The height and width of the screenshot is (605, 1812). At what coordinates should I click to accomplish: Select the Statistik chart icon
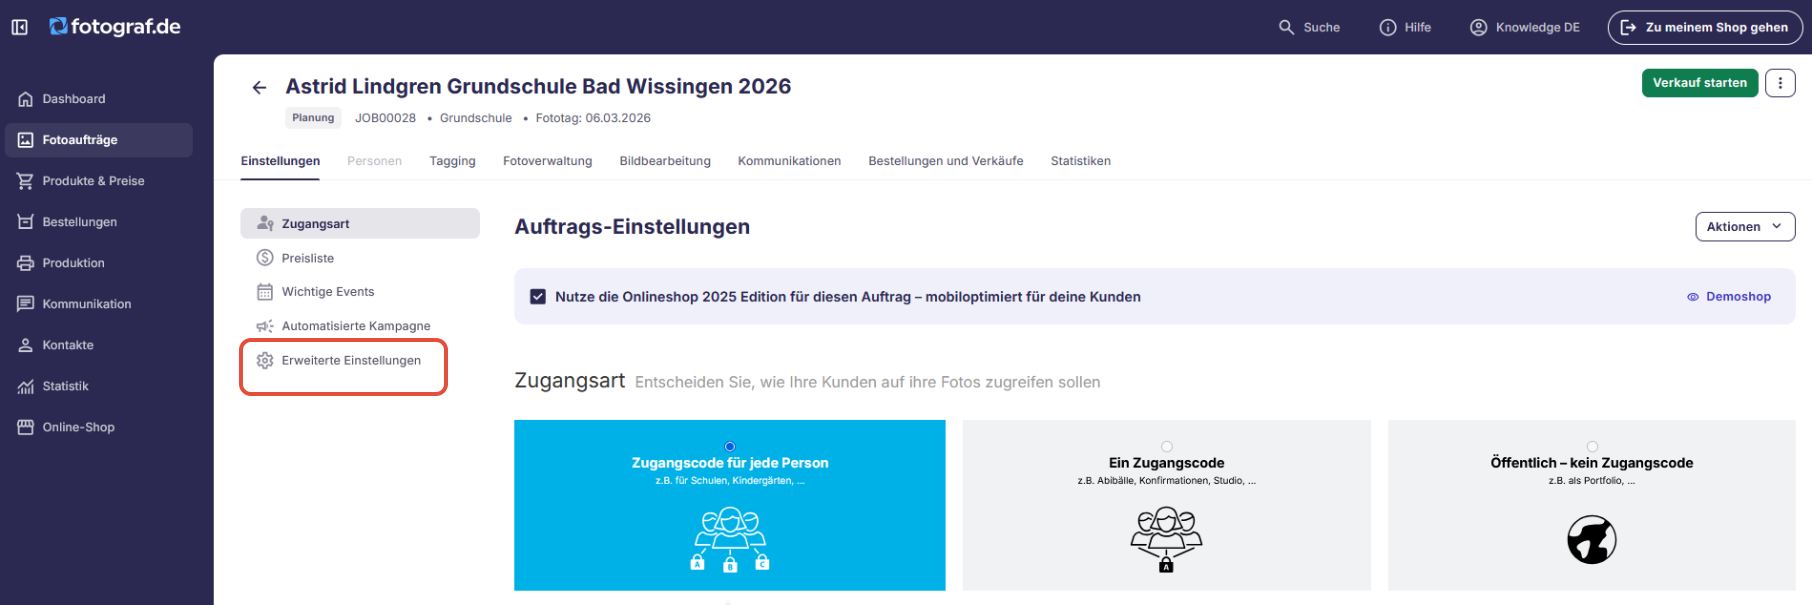26,386
